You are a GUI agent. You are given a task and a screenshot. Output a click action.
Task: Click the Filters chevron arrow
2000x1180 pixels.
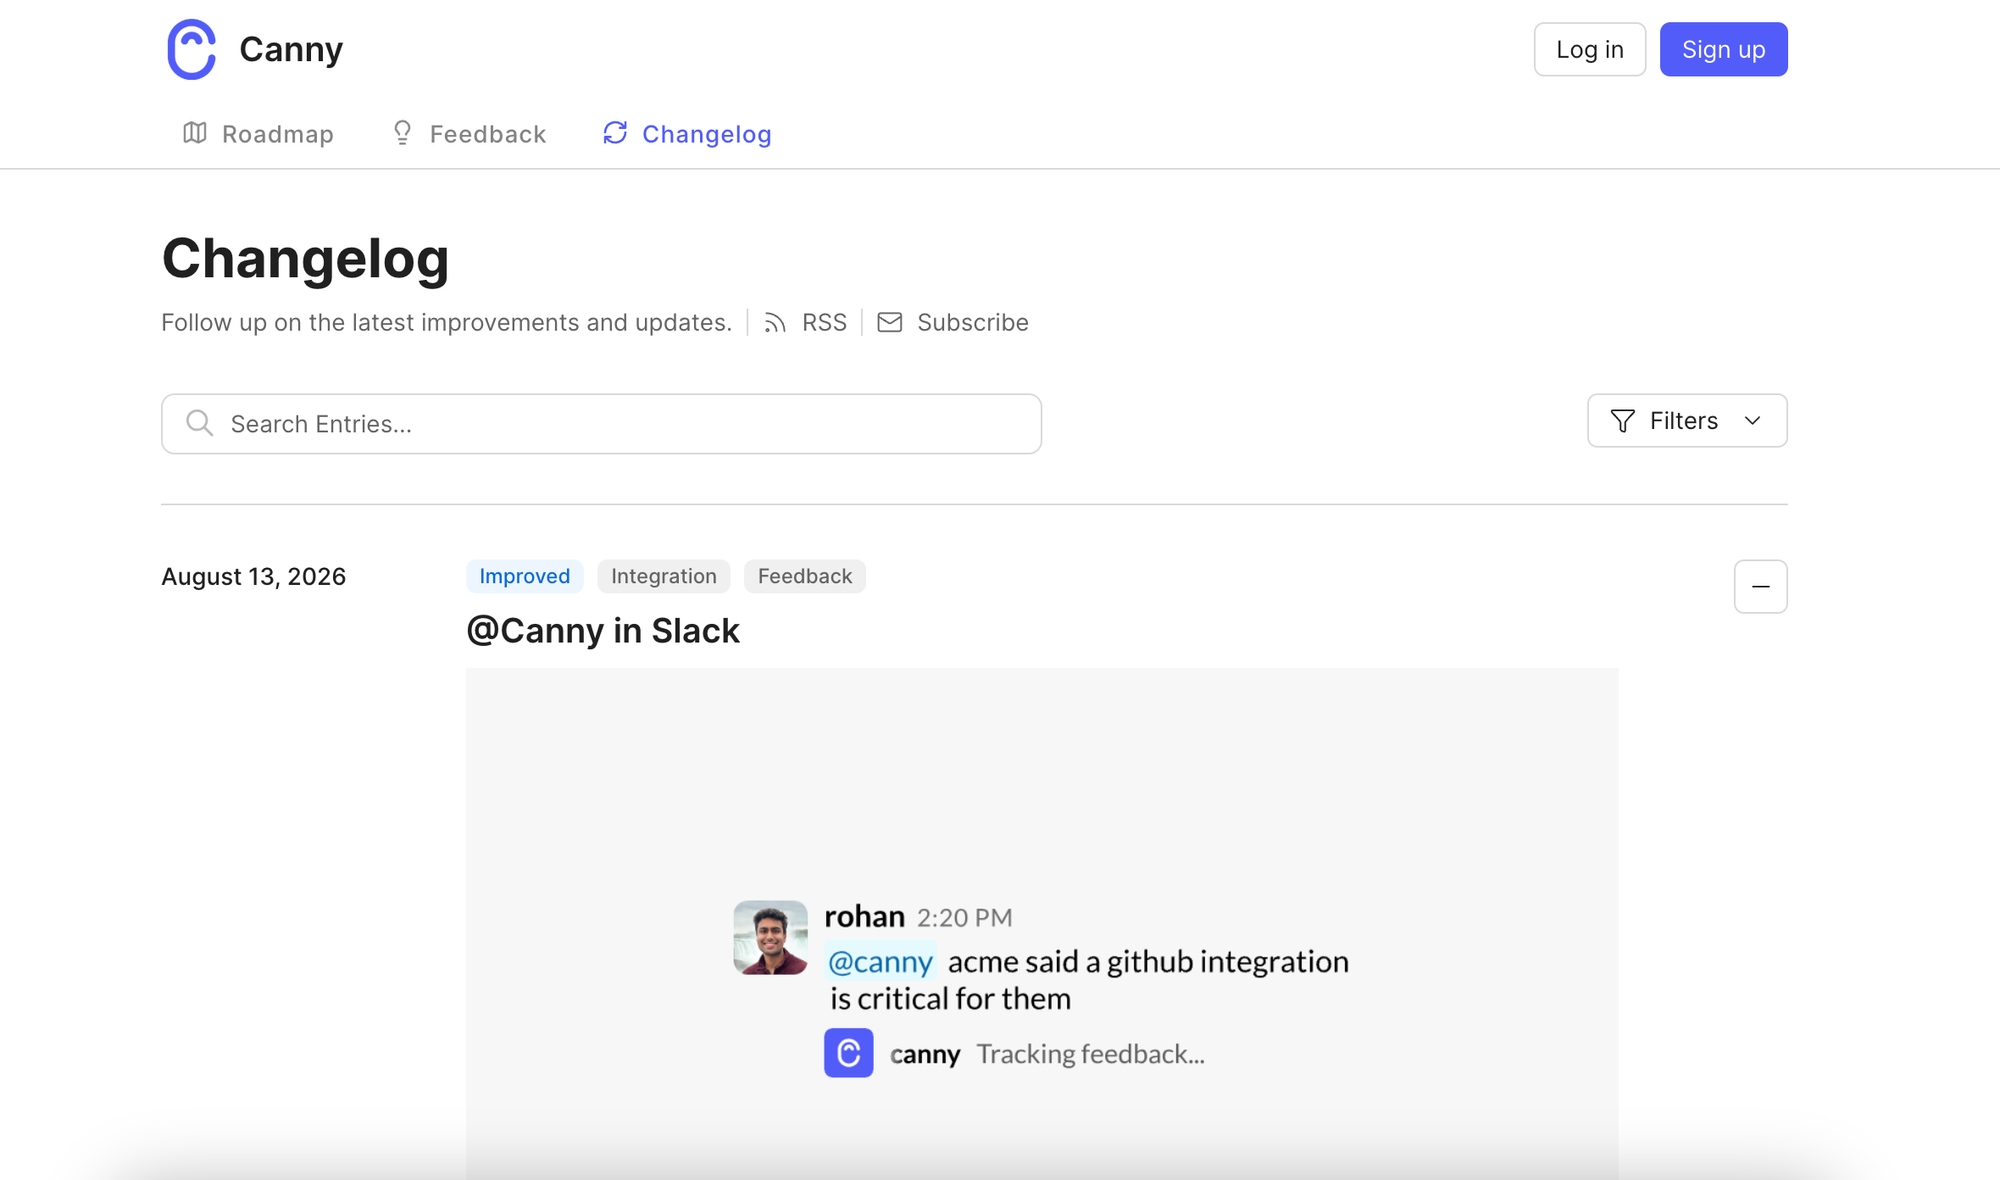click(1752, 421)
